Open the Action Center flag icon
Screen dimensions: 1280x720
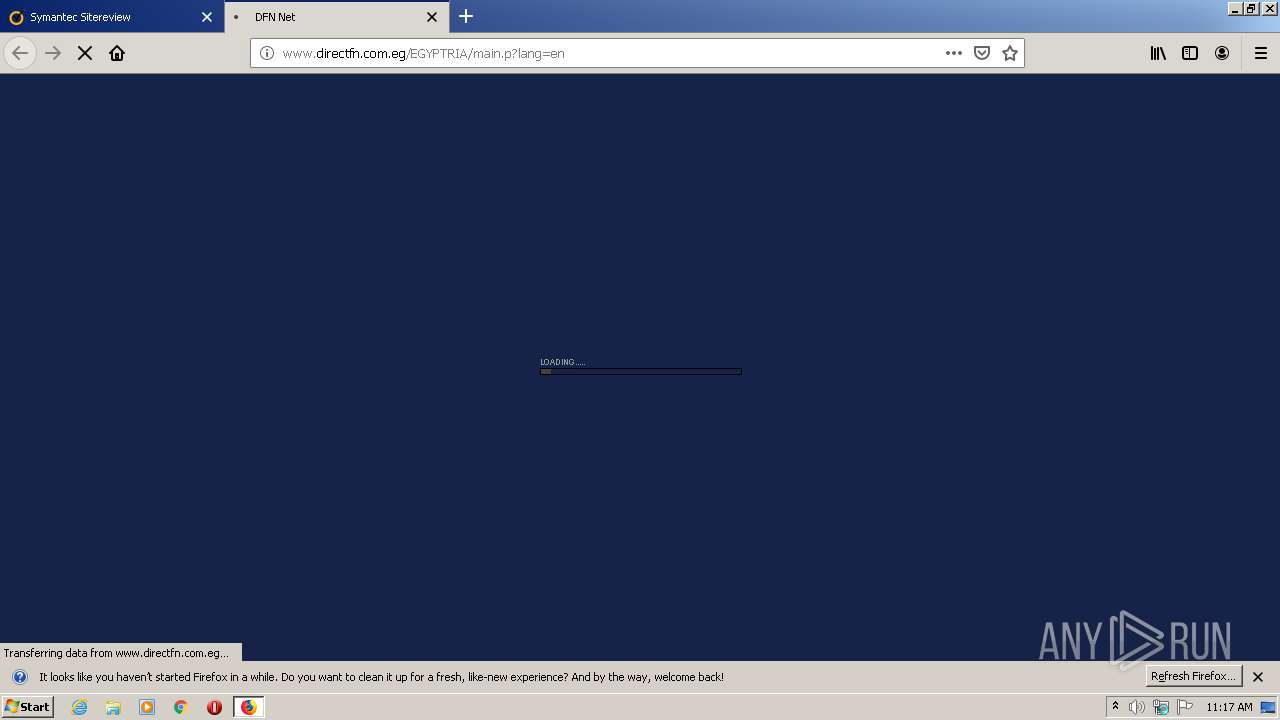(x=1185, y=707)
